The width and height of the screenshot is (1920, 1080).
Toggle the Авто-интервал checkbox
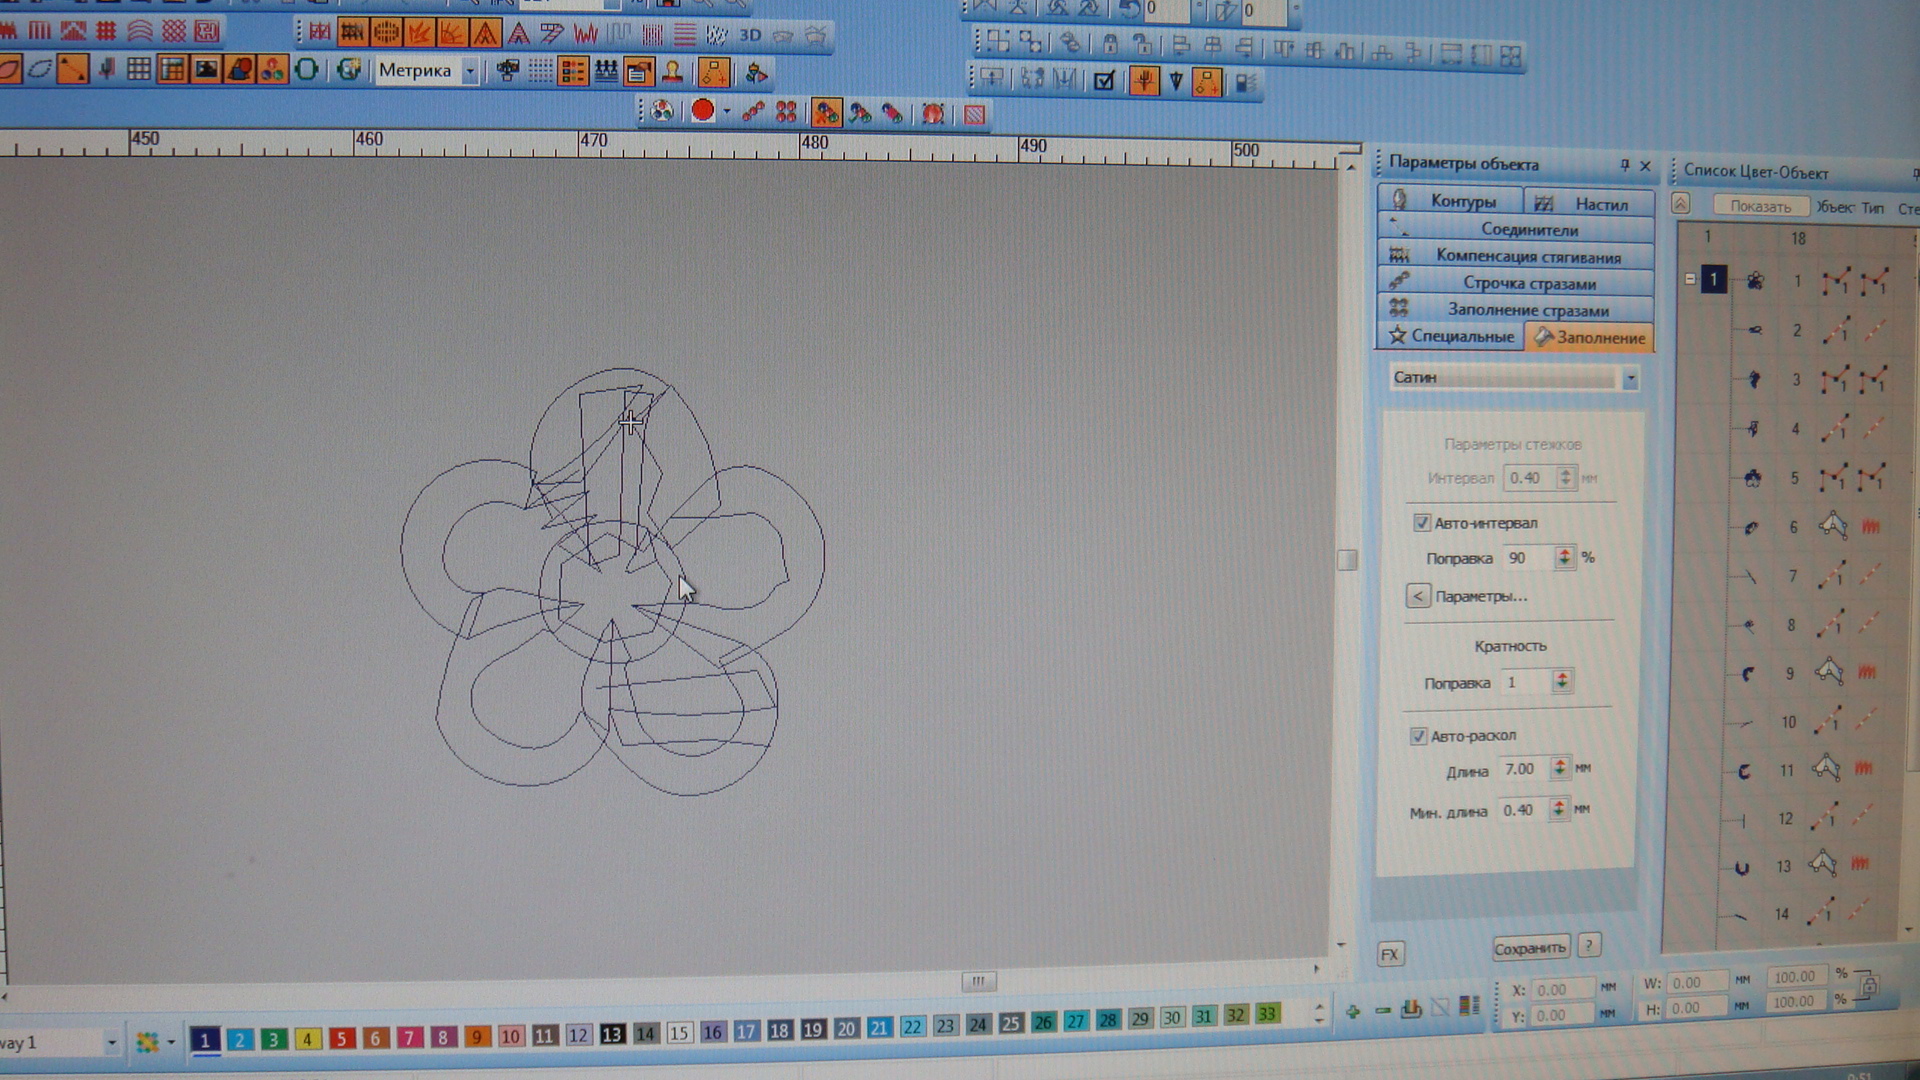pos(1421,523)
